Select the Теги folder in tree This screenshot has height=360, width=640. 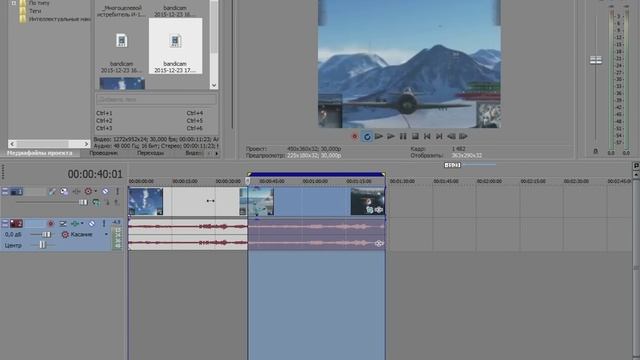pyautogui.click(x=35, y=11)
